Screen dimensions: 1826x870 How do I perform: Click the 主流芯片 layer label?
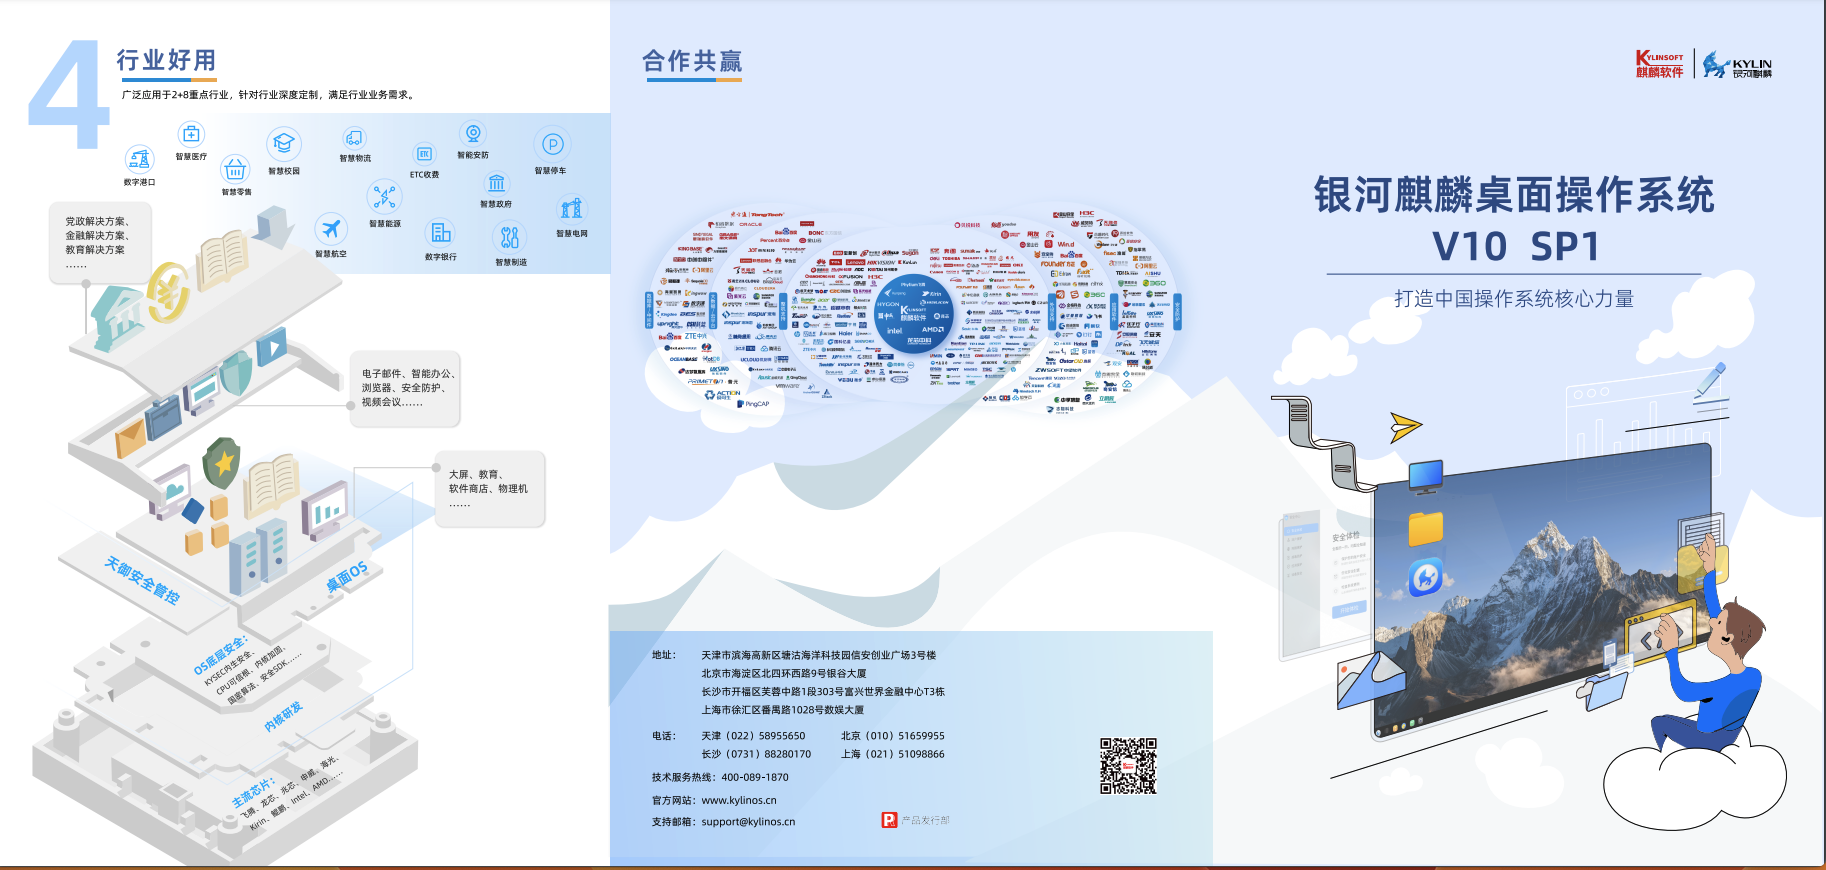point(252,793)
